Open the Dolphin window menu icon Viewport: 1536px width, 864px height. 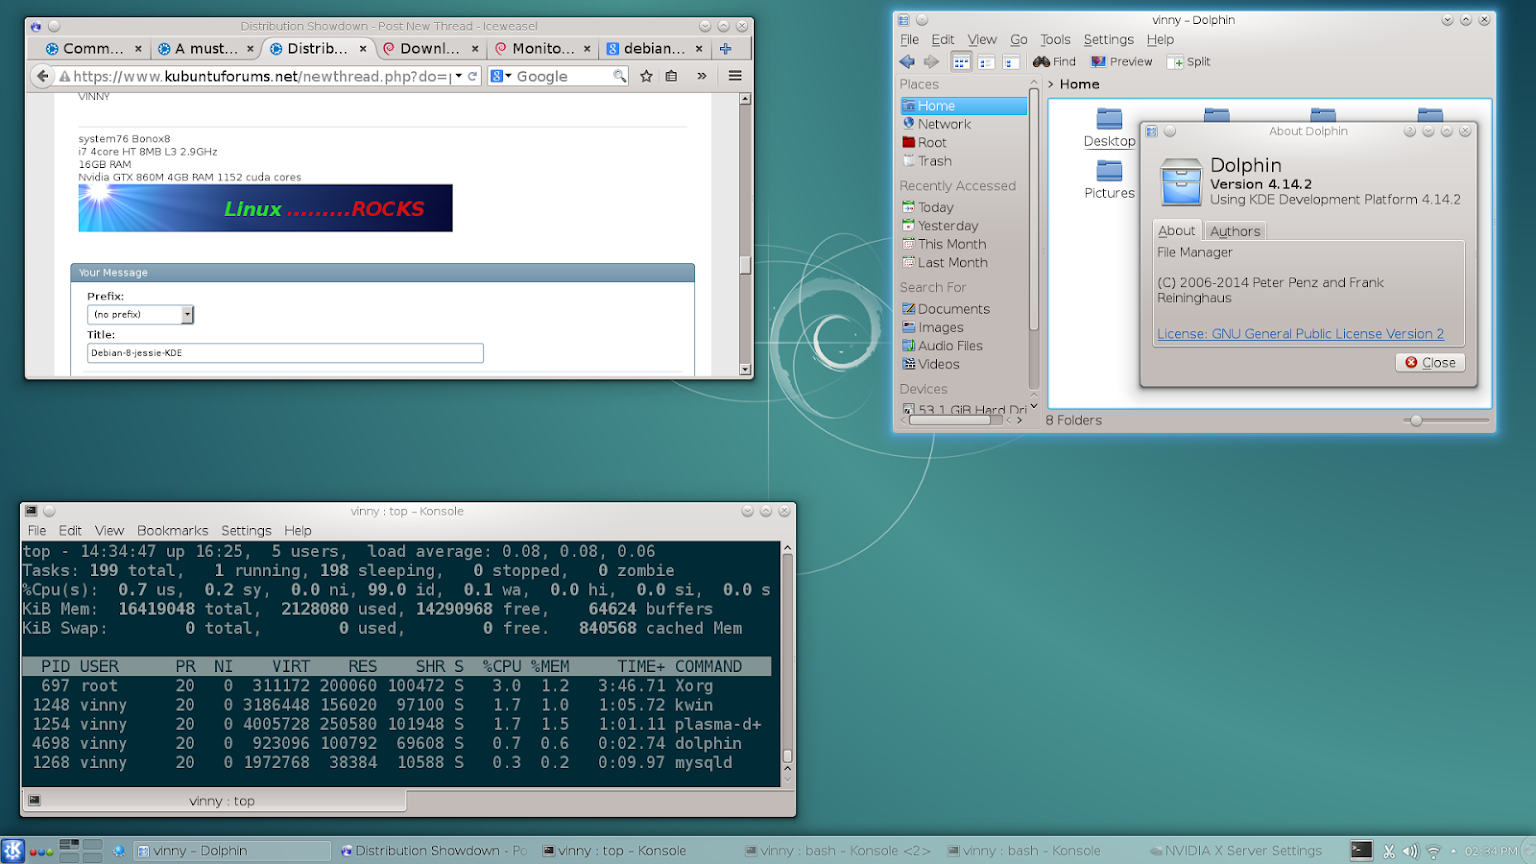tap(903, 20)
